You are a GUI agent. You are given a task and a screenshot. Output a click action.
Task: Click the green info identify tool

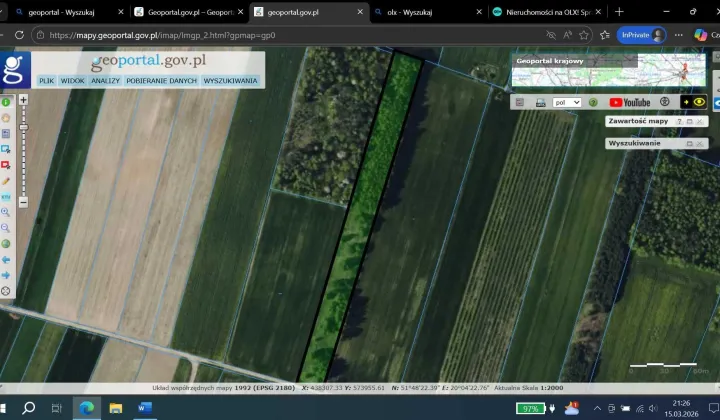tap(6, 102)
